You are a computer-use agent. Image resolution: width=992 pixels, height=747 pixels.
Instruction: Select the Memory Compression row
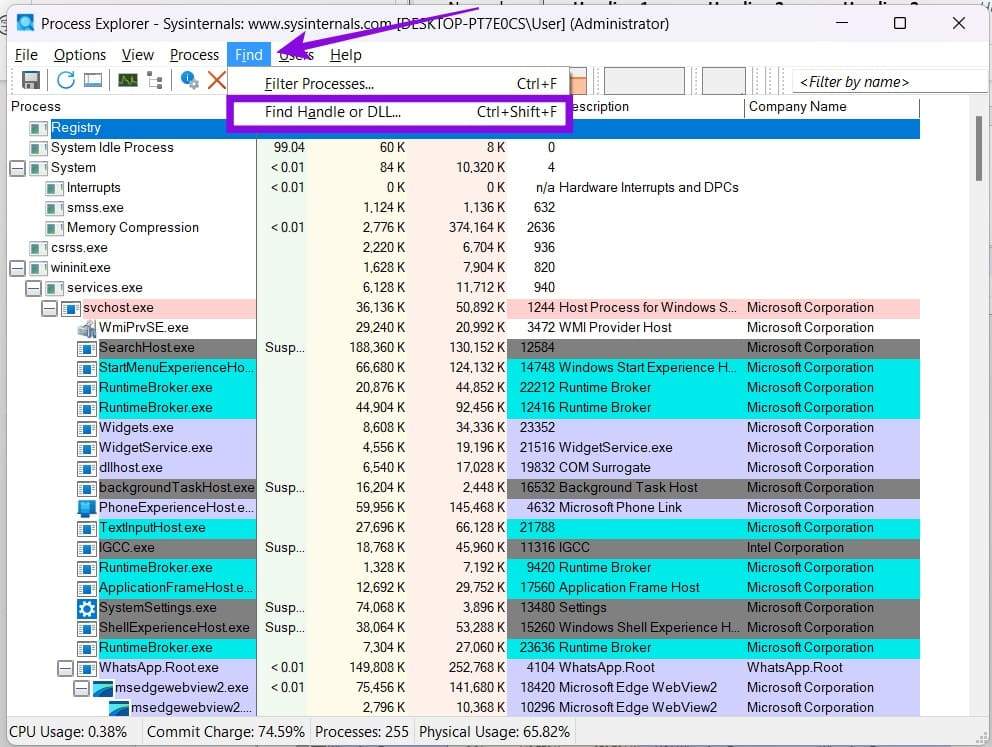click(x=464, y=228)
